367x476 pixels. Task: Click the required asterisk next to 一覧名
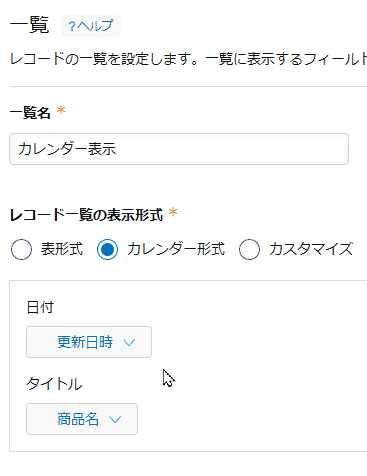[61, 110]
